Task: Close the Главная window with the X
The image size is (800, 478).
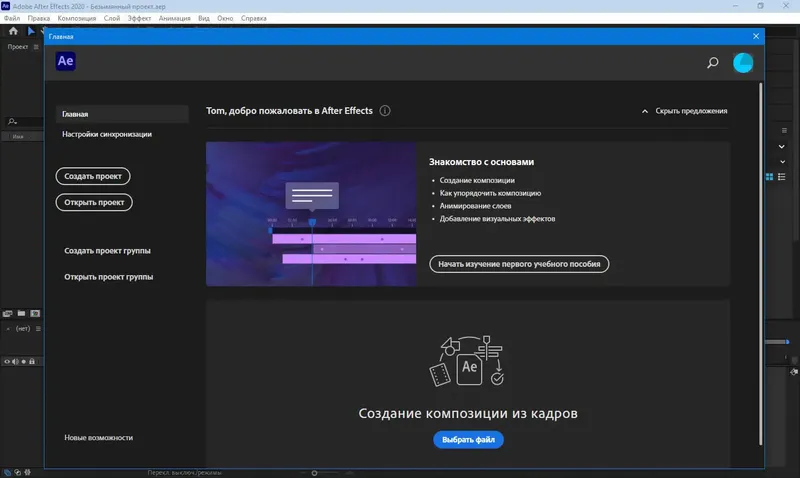Action: point(756,36)
